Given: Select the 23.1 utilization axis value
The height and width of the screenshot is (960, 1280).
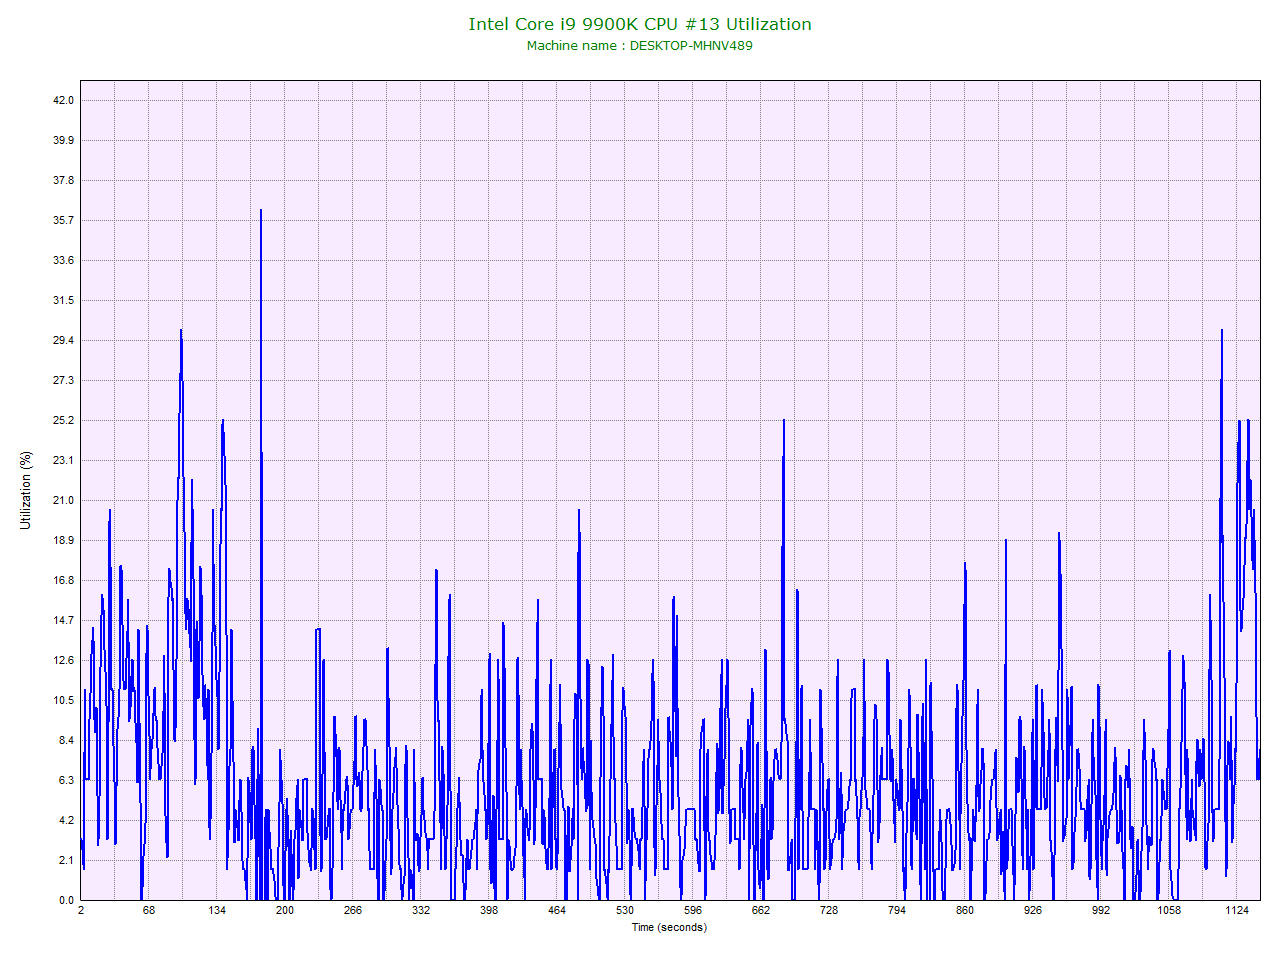Looking at the screenshot, I should pos(64,460).
